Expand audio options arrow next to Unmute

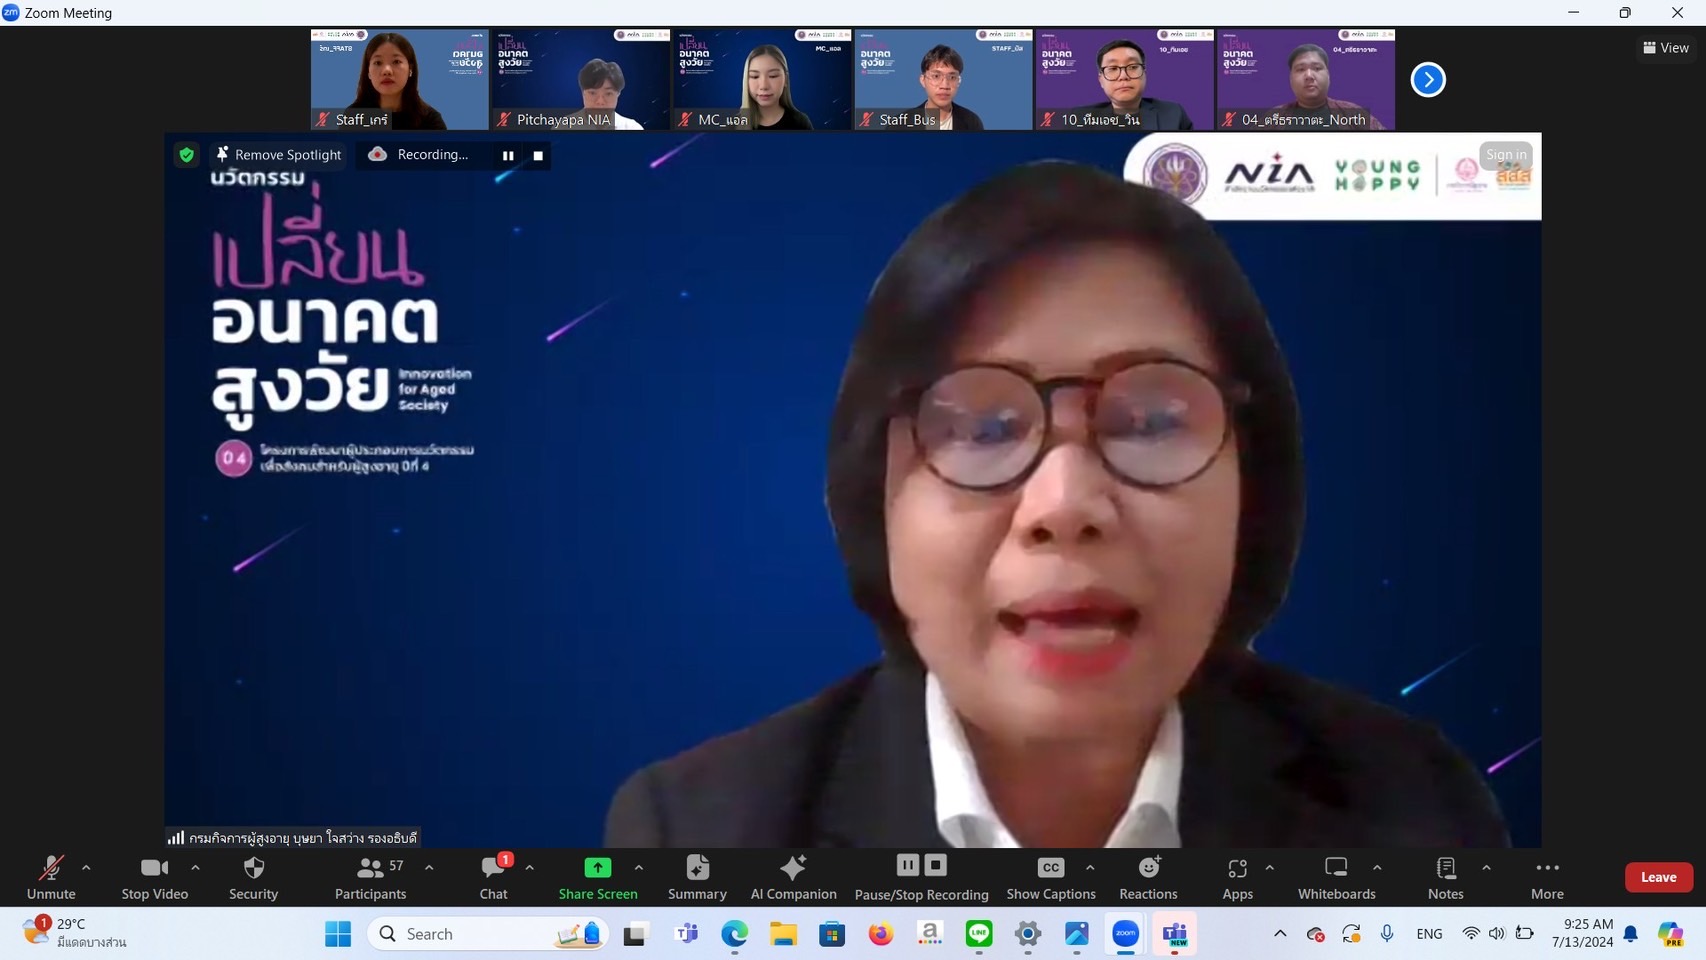coord(86,868)
